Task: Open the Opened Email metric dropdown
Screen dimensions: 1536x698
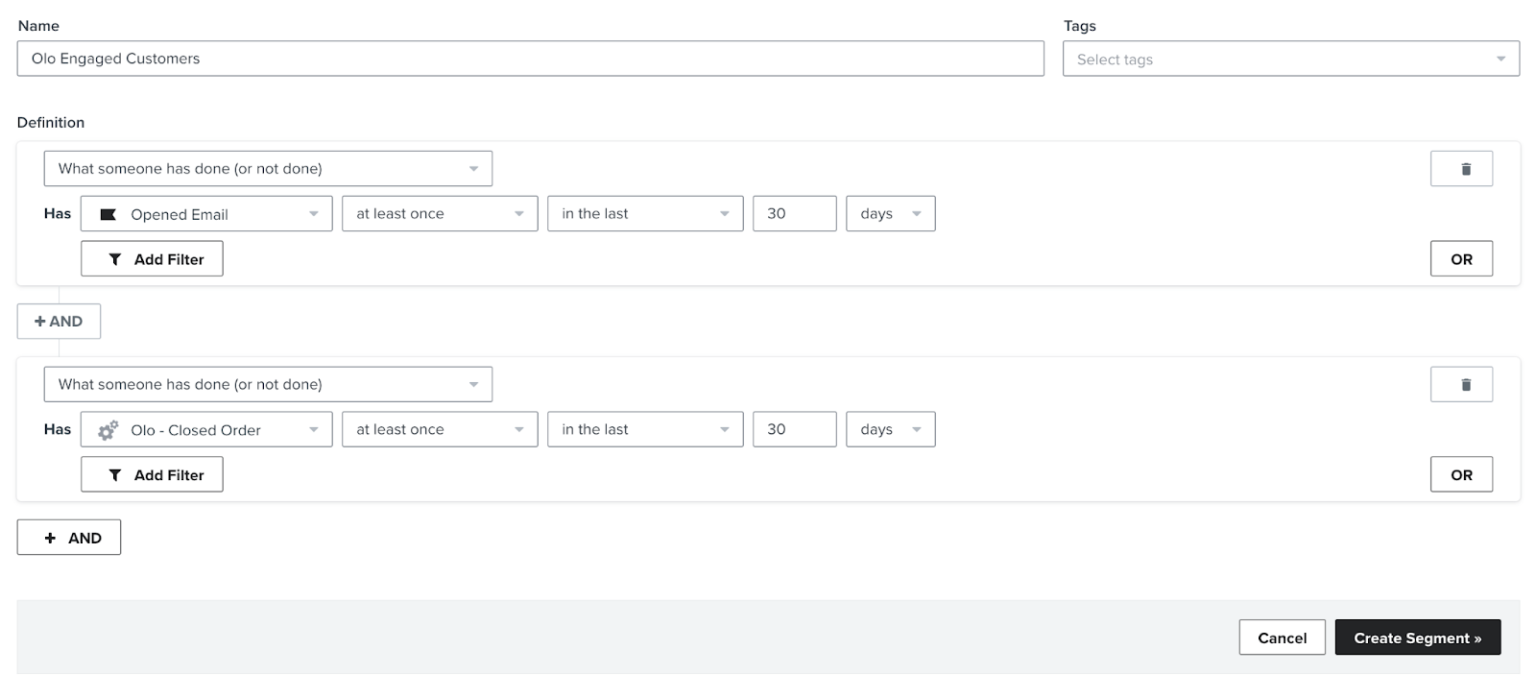Action: click(x=205, y=213)
